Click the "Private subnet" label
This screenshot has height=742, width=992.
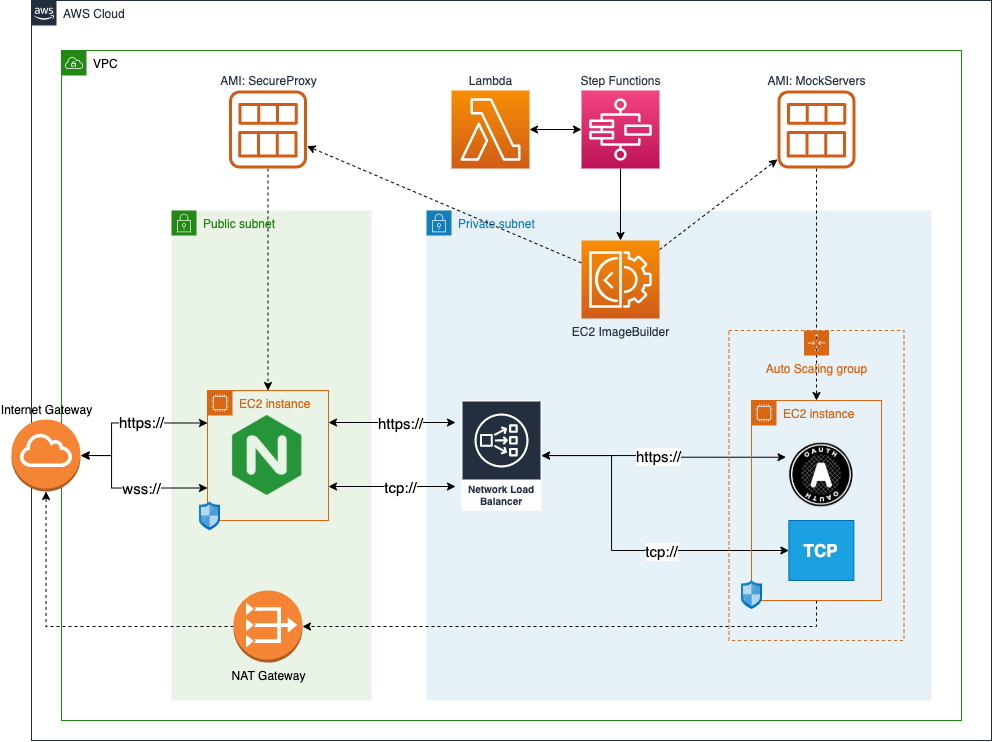[x=496, y=224]
